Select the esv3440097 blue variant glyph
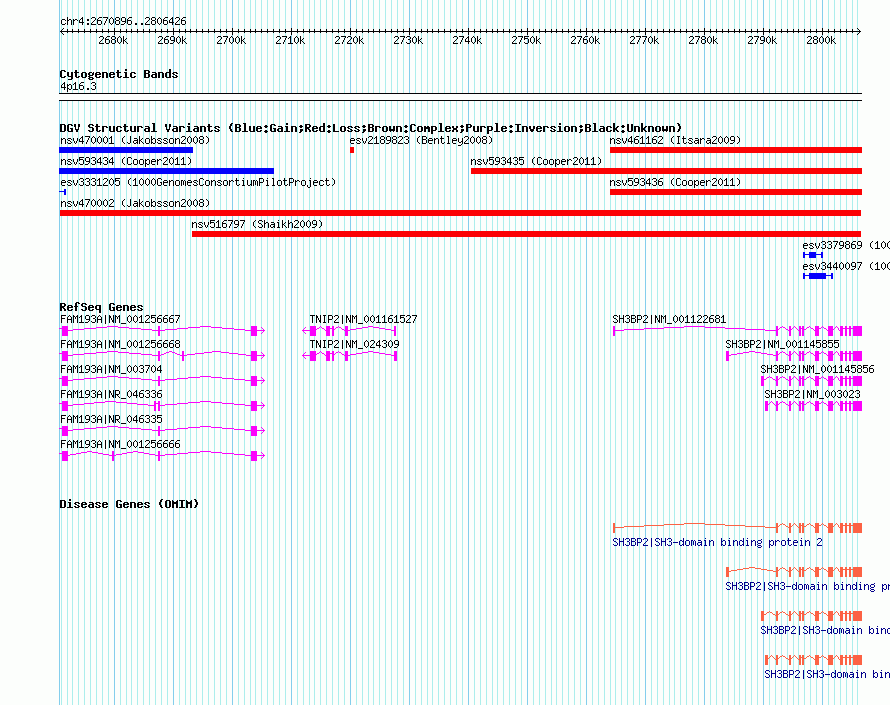This screenshot has height=705, width=890. point(818,276)
